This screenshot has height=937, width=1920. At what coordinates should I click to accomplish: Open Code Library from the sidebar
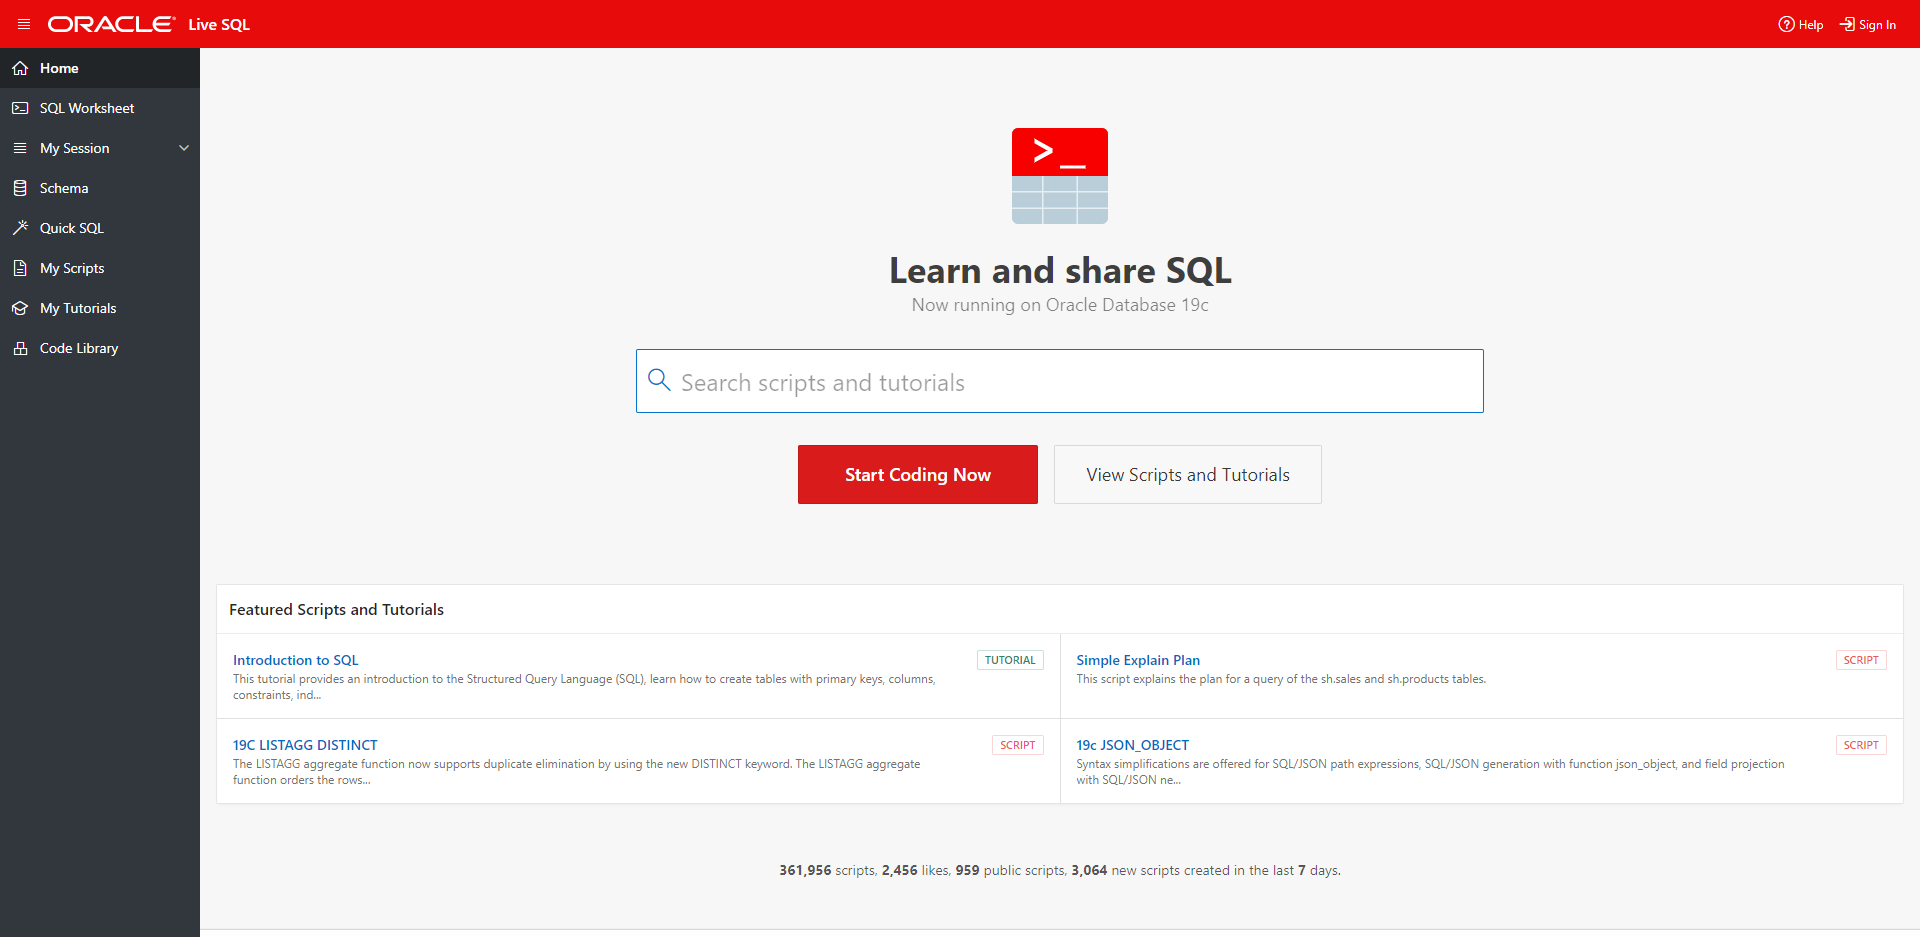tap(100, 348)
